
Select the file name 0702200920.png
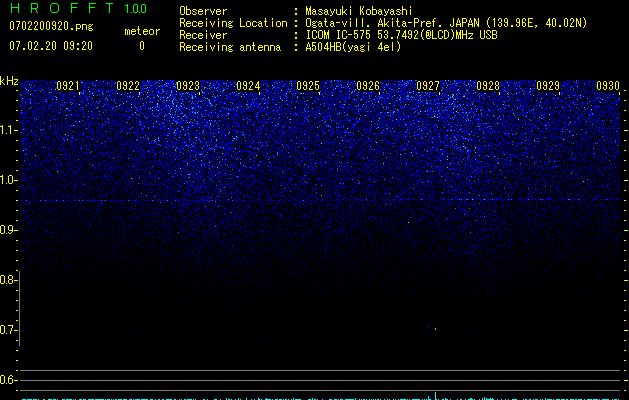(x=51, y=26)
